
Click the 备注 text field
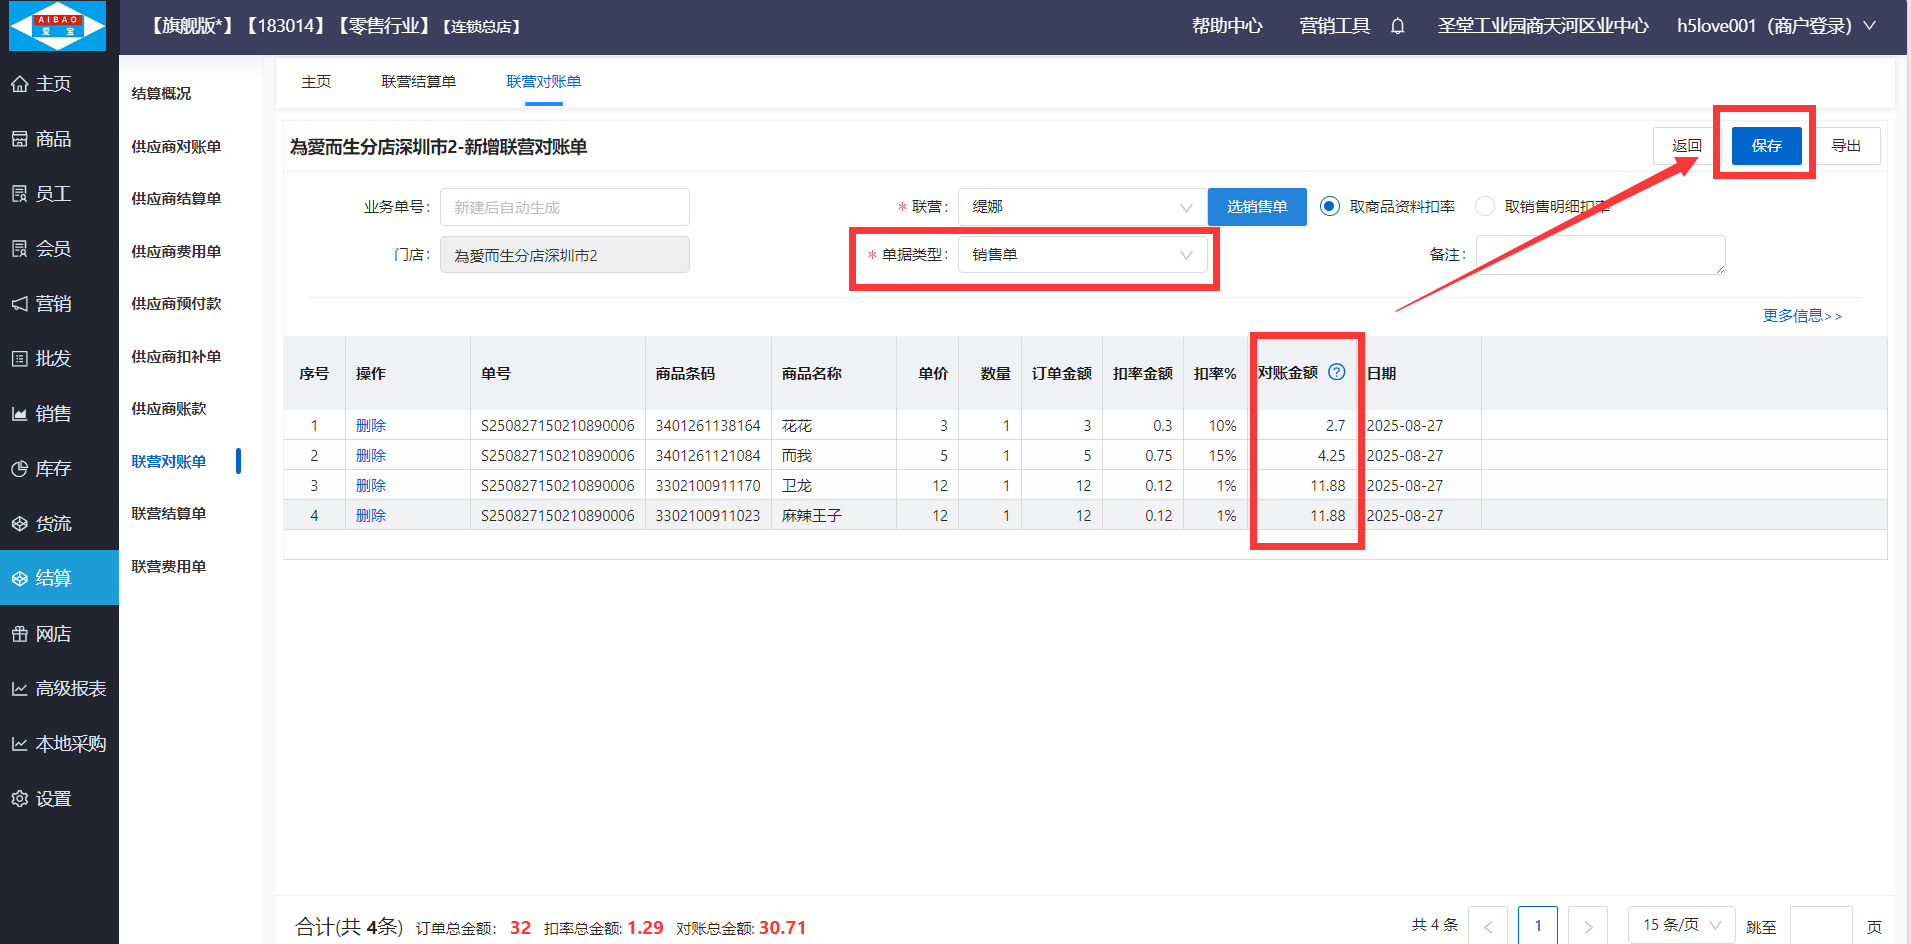1600,255
